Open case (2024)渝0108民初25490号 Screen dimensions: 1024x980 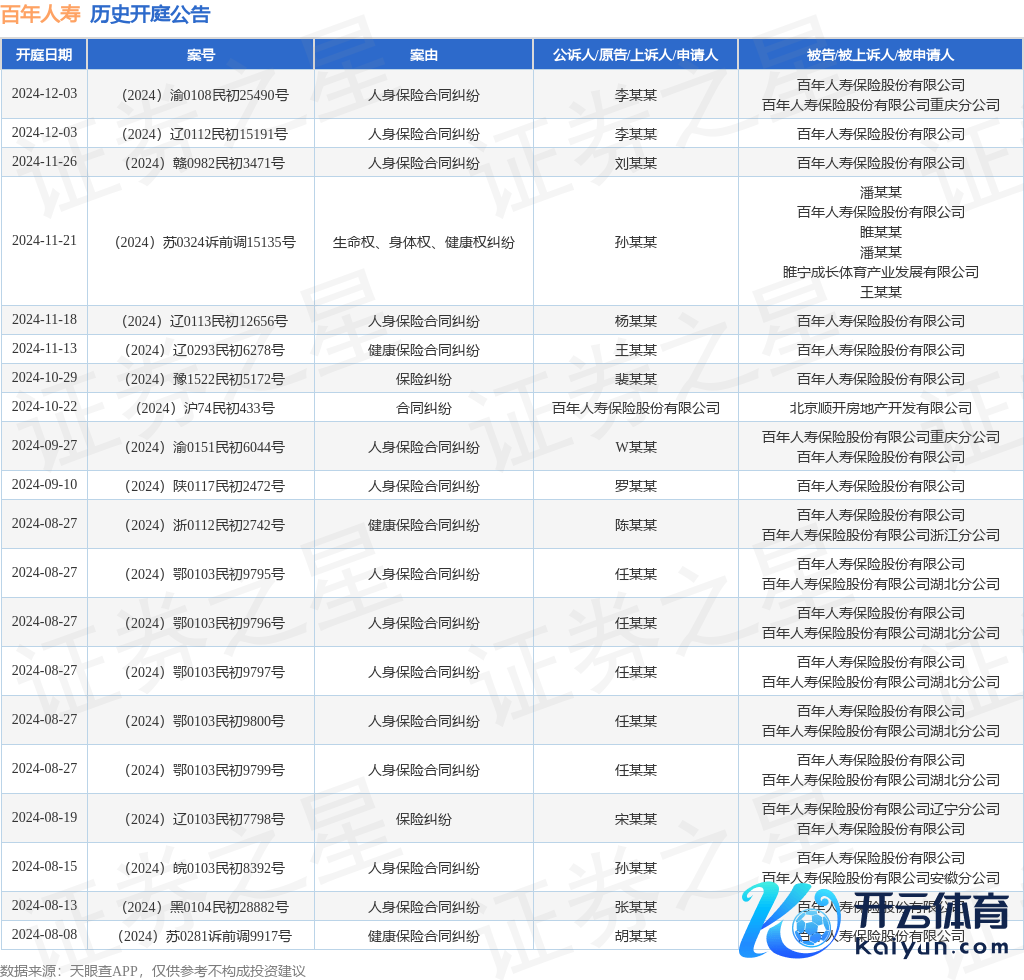tap(200, 95)
